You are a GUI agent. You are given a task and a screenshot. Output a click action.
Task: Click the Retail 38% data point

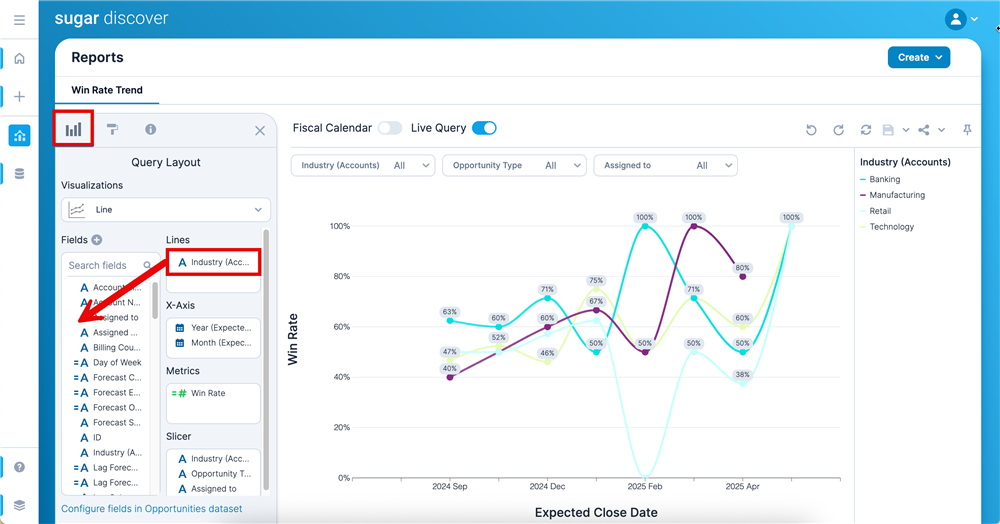coord(742,383)
